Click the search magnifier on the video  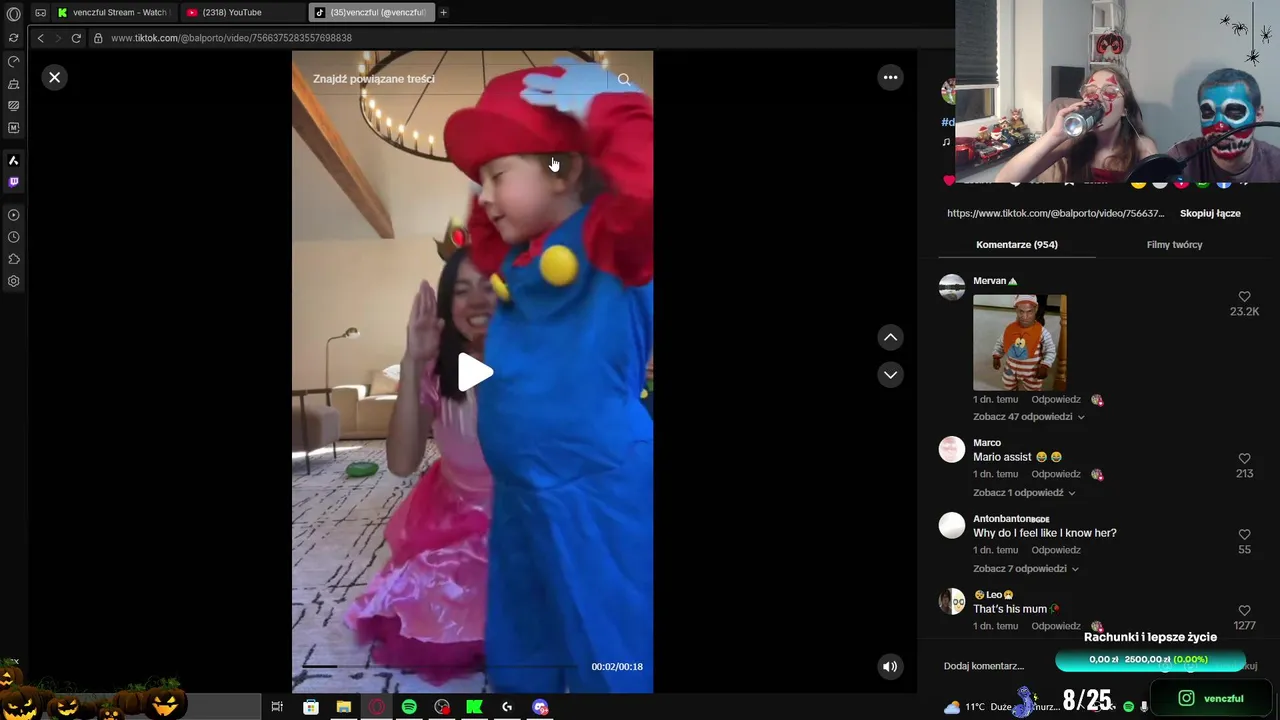click(624, 79)
